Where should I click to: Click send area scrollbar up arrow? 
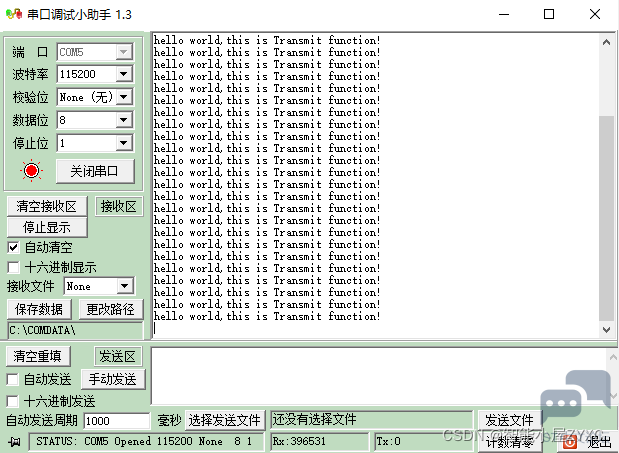(613, 357)
